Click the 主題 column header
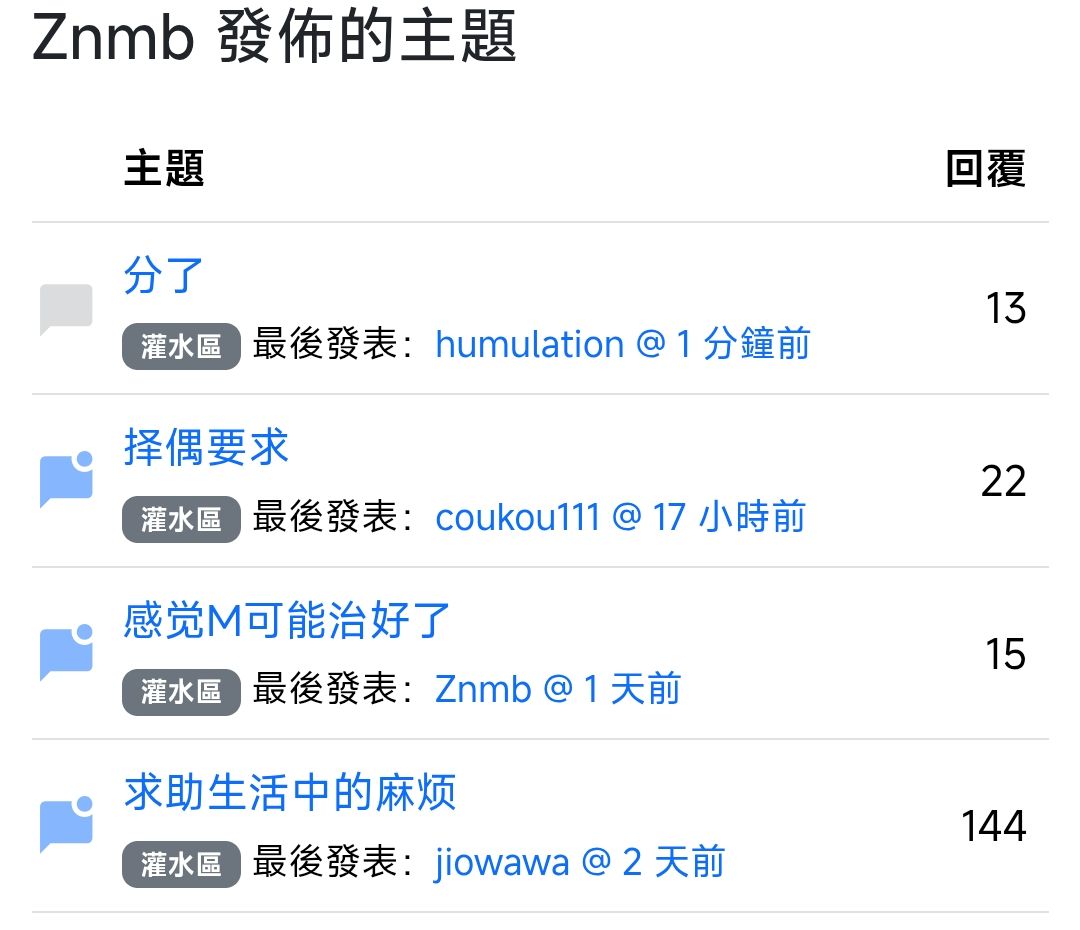Viewport: 1080px width, 930px height. pyautogui.click(x=164, y=169)
